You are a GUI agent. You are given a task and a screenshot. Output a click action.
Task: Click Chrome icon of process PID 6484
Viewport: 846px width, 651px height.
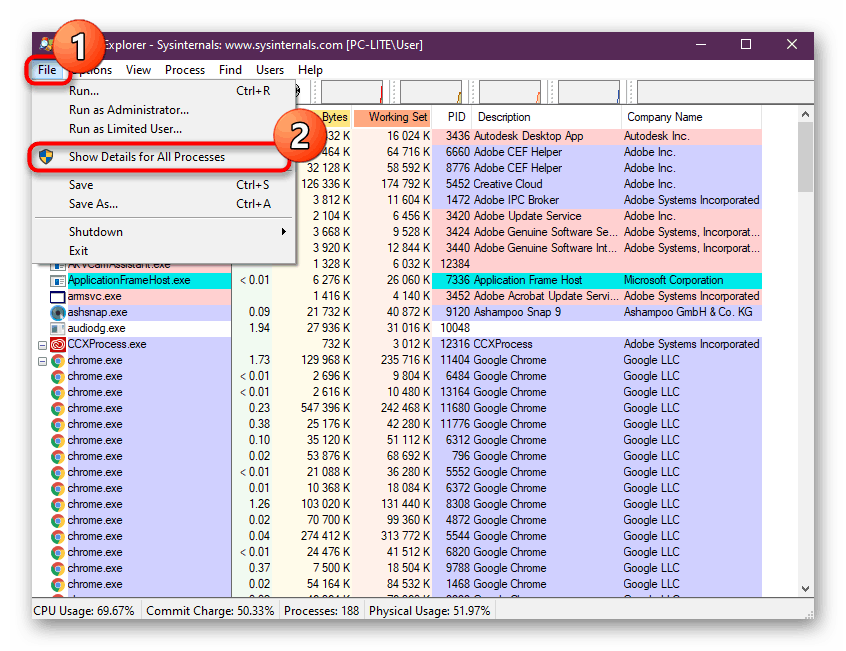[x=58, y=376]
